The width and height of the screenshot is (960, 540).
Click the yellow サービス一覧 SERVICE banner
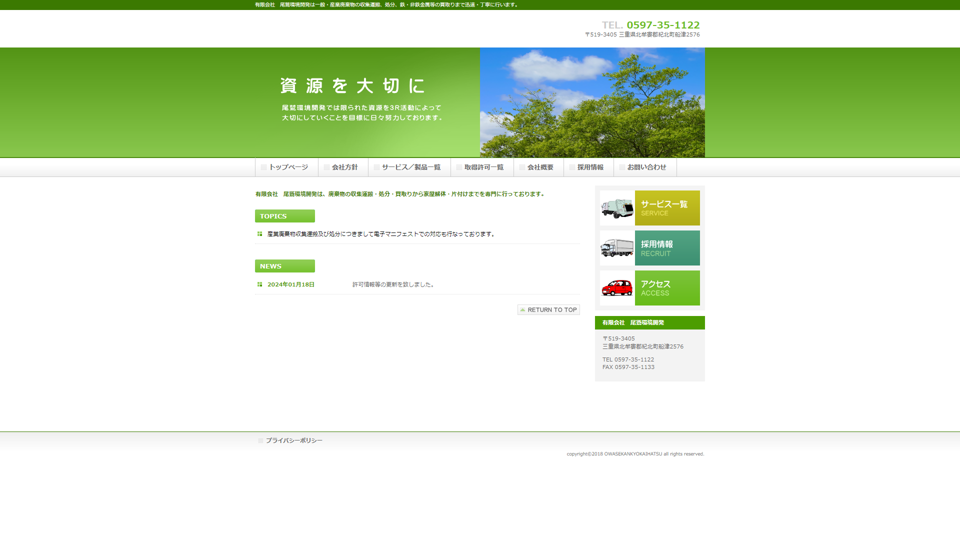[667, 208]
